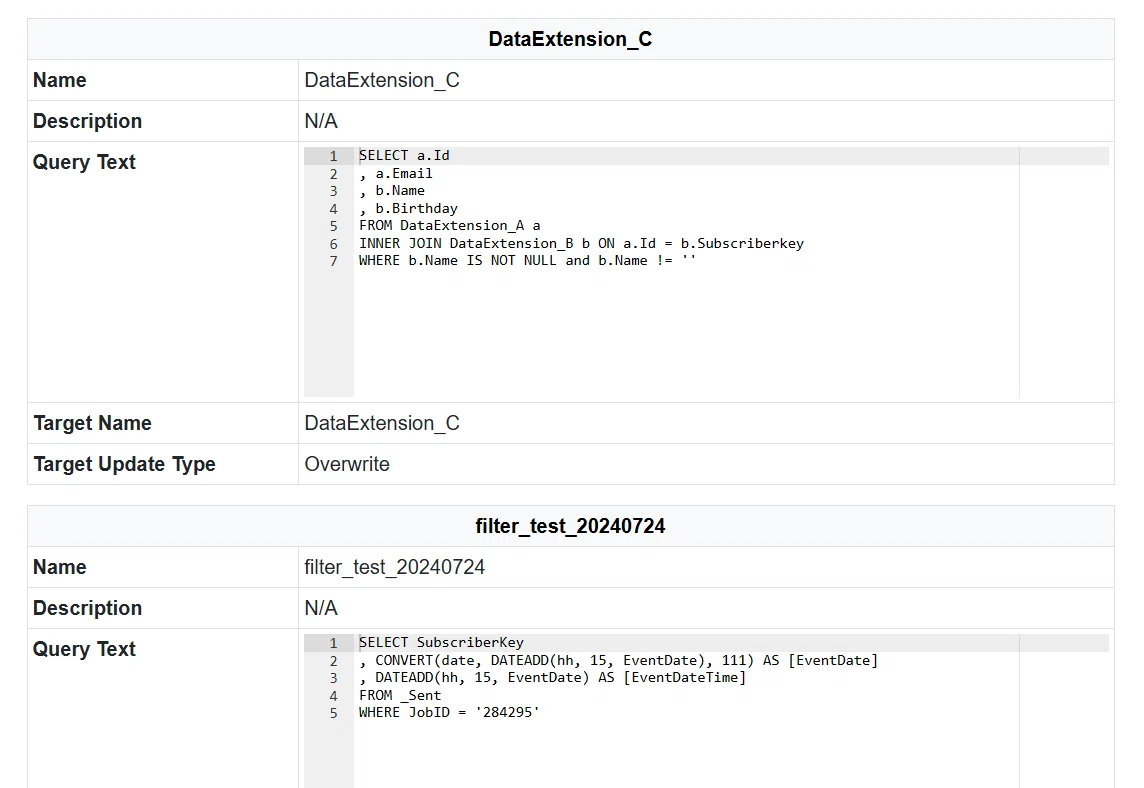Click code line ', b.Birthday'
This screenshot has height=788, width=1144.
pyautogui.click(x=409, y=209)
